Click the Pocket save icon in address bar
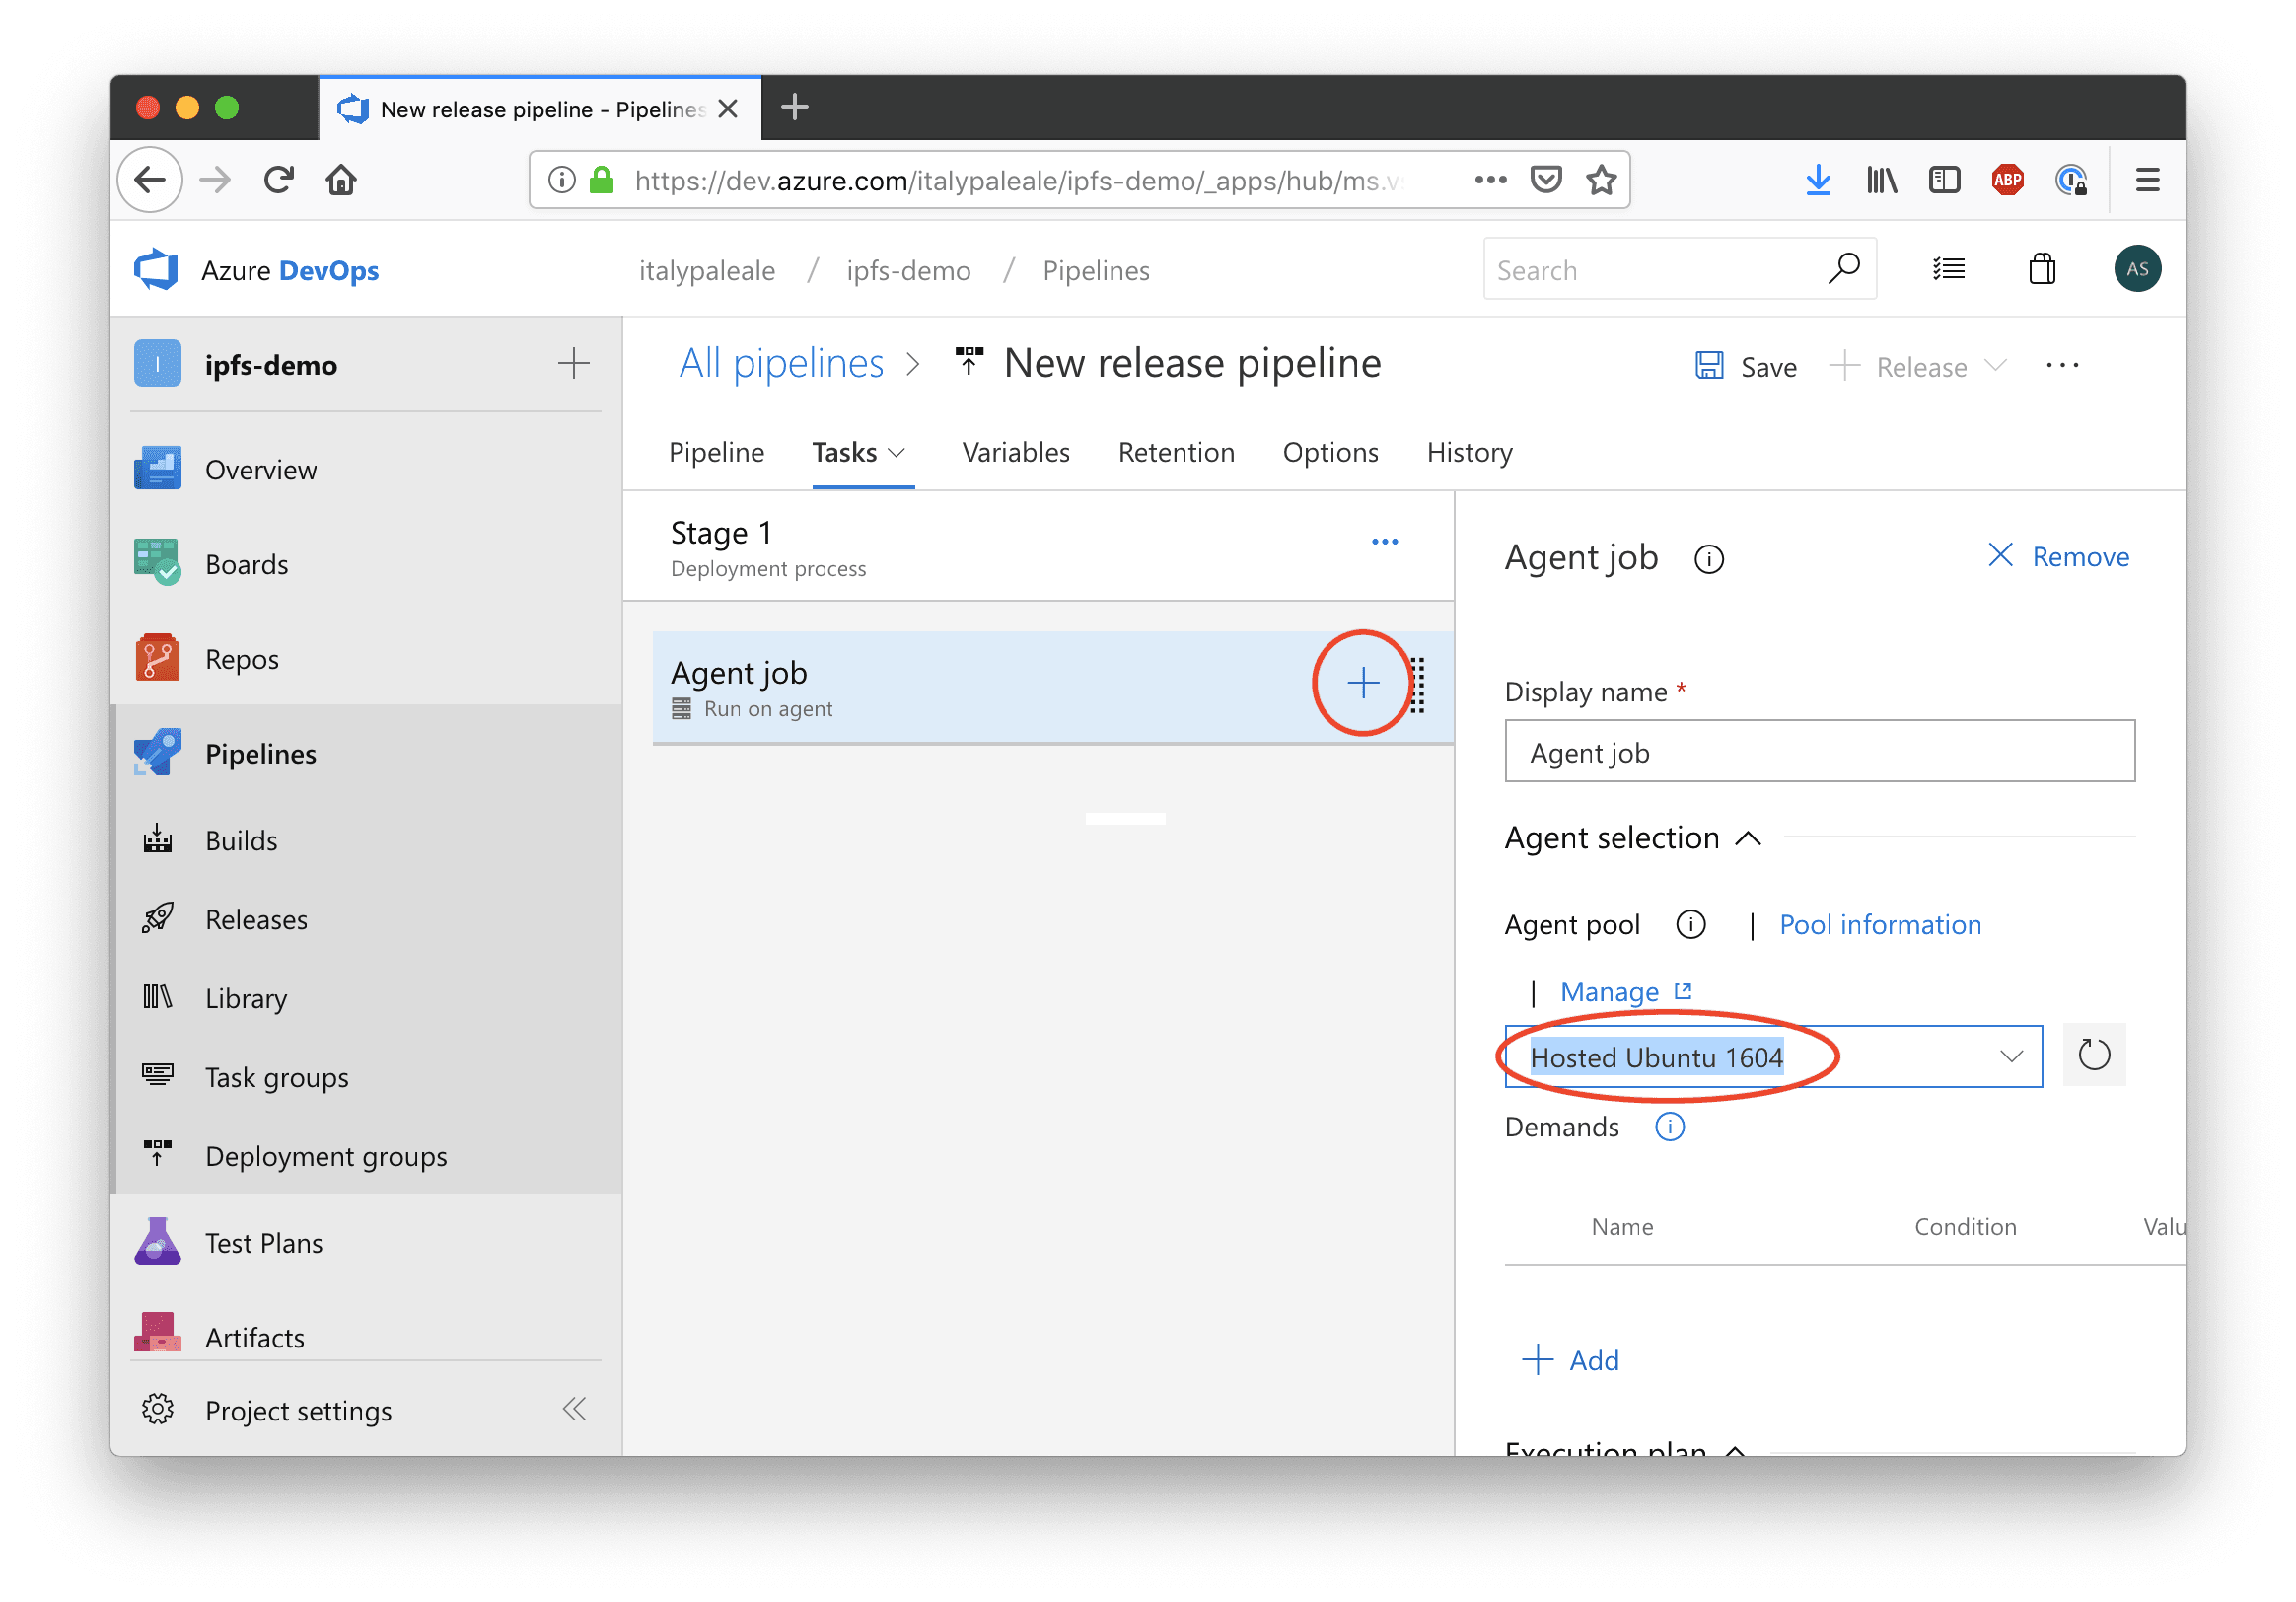Screen dimensions: 2296x1602 coord(1546,180)
